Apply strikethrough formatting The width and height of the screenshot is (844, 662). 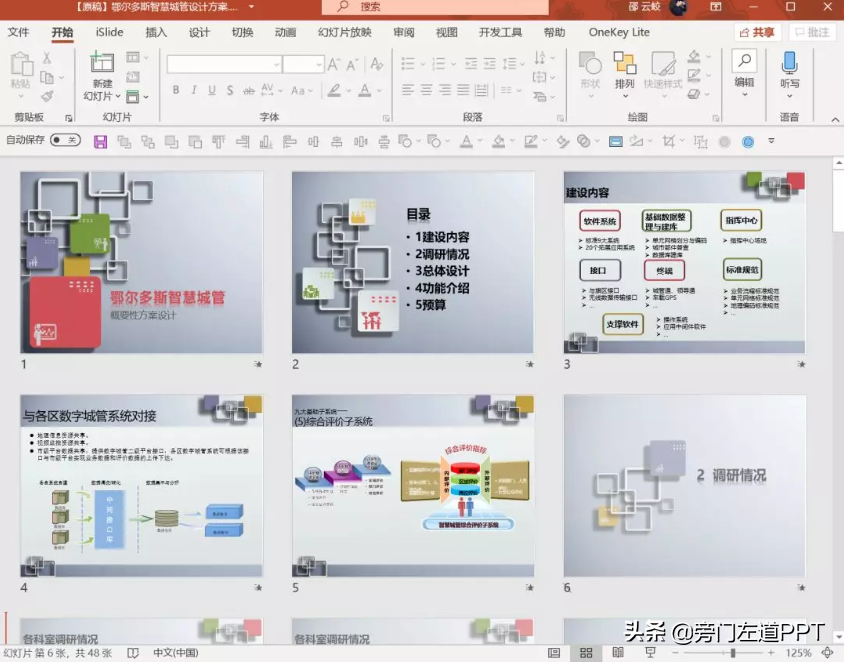248,90
